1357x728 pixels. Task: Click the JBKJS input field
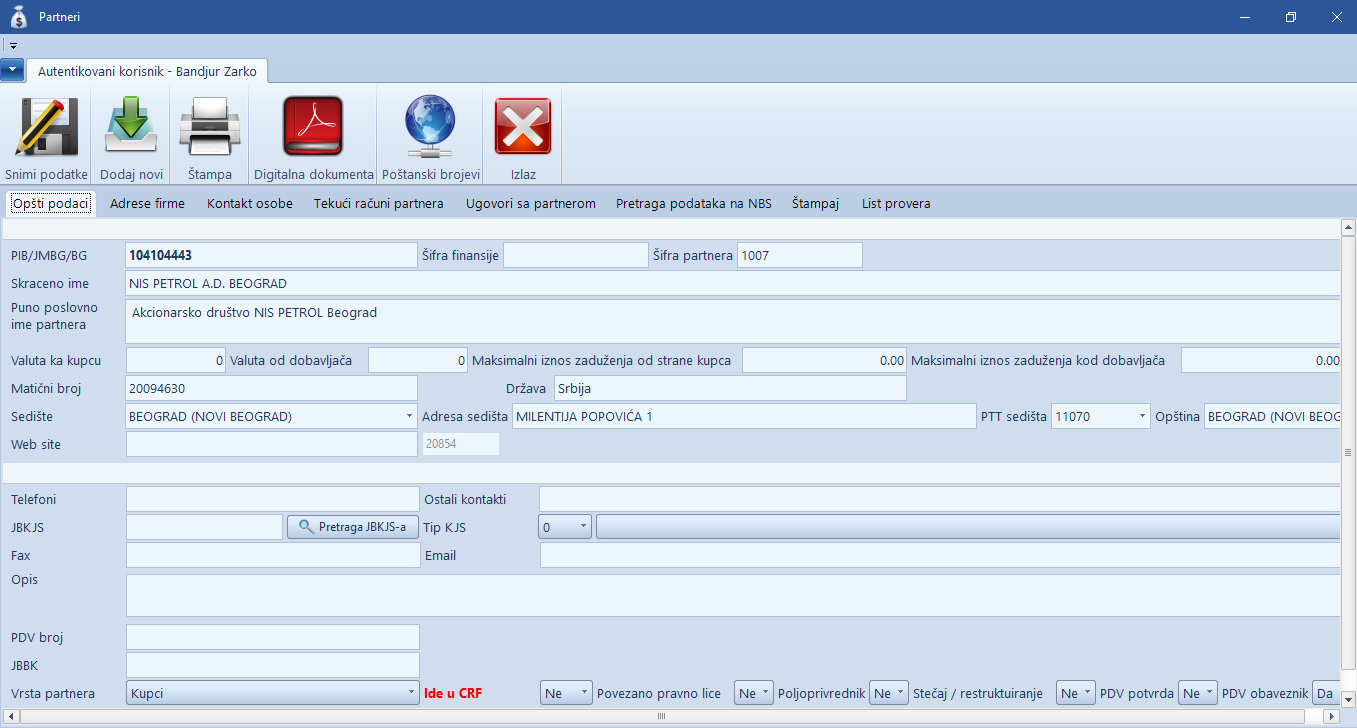pos(204,526)
